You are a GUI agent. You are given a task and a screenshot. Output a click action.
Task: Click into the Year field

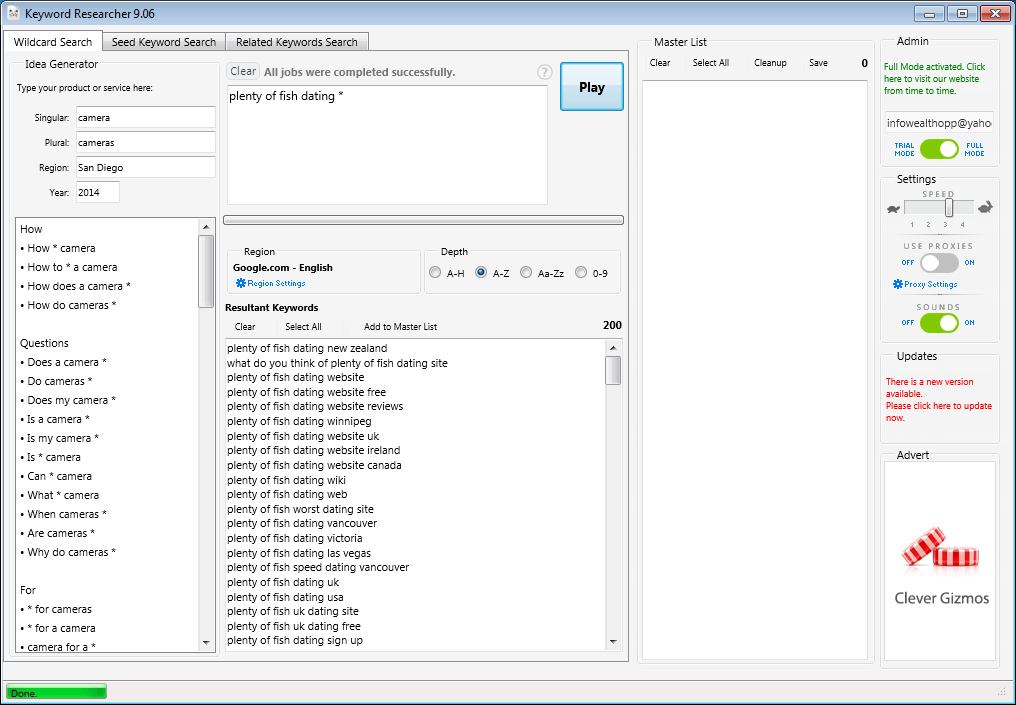coord(97,192)
